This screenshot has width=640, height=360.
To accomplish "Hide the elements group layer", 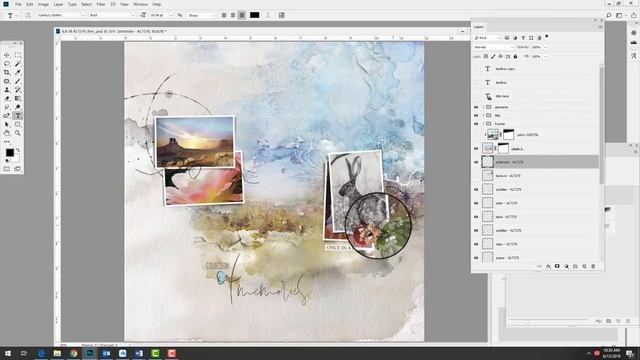I will pos(476,107).
